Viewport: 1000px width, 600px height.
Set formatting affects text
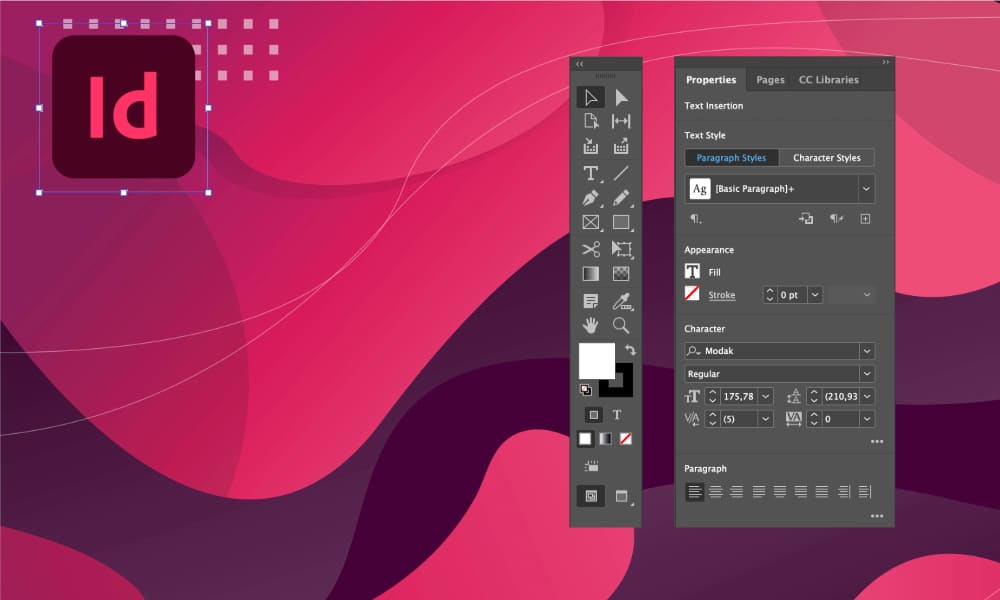[617, 415]
